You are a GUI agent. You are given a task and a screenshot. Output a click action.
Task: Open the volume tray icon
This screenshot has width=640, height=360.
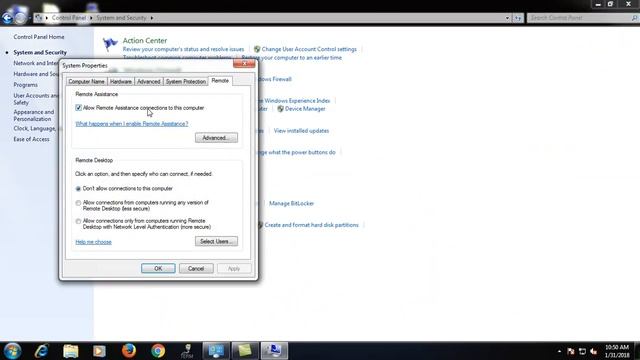(x=594, y=351)
